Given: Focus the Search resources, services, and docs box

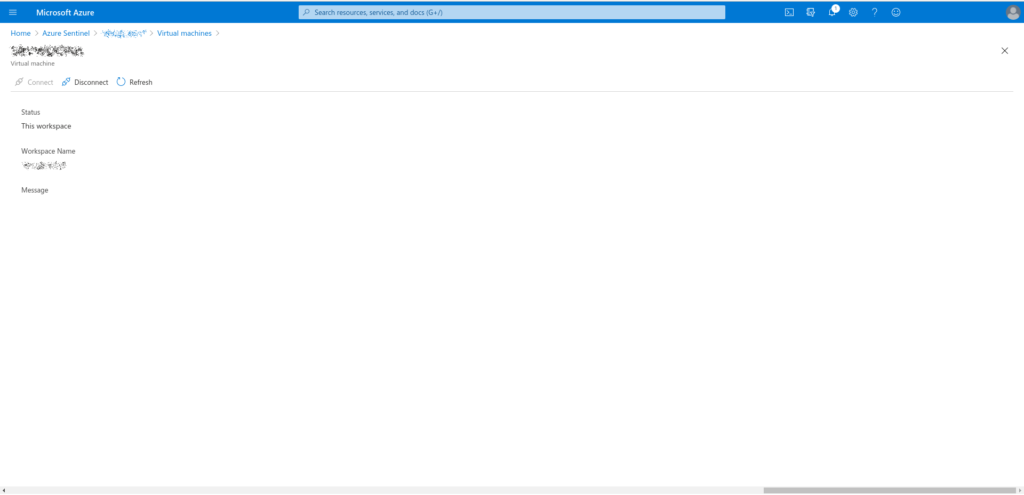Looking at the screenshot, I should click(x=511, y=12).
